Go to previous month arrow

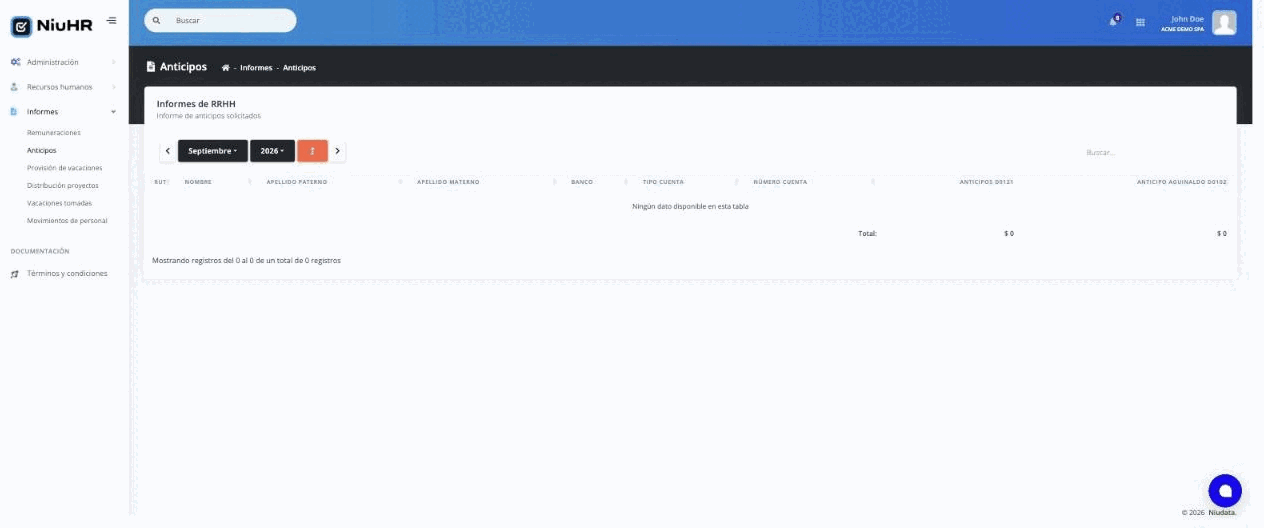click(x=168, y=151)
